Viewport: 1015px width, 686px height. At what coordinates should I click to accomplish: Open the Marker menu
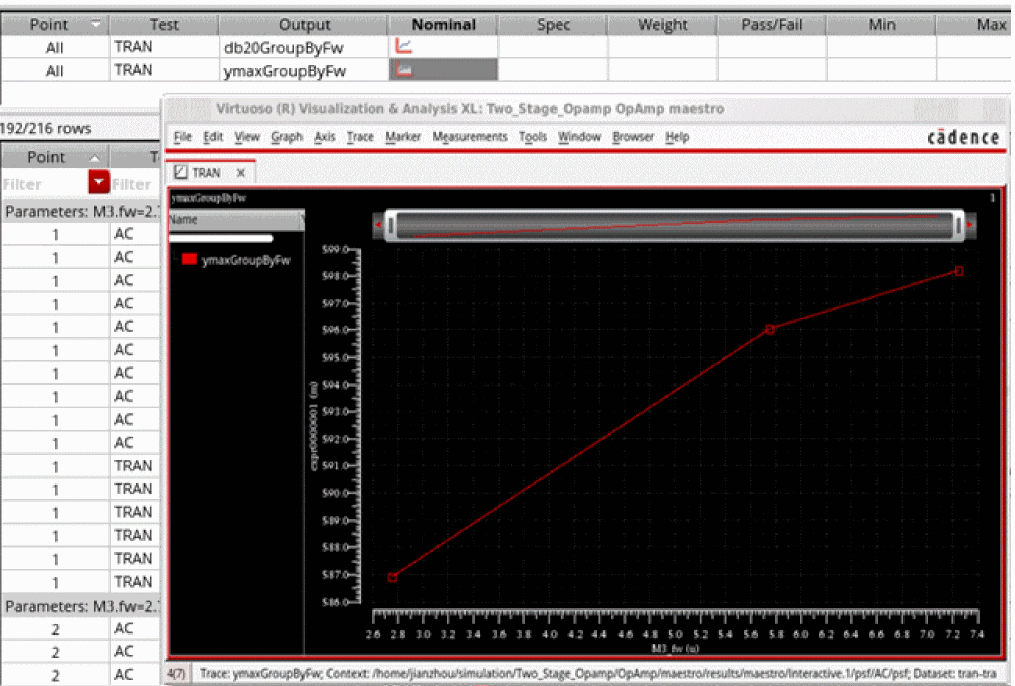(403, 137)
